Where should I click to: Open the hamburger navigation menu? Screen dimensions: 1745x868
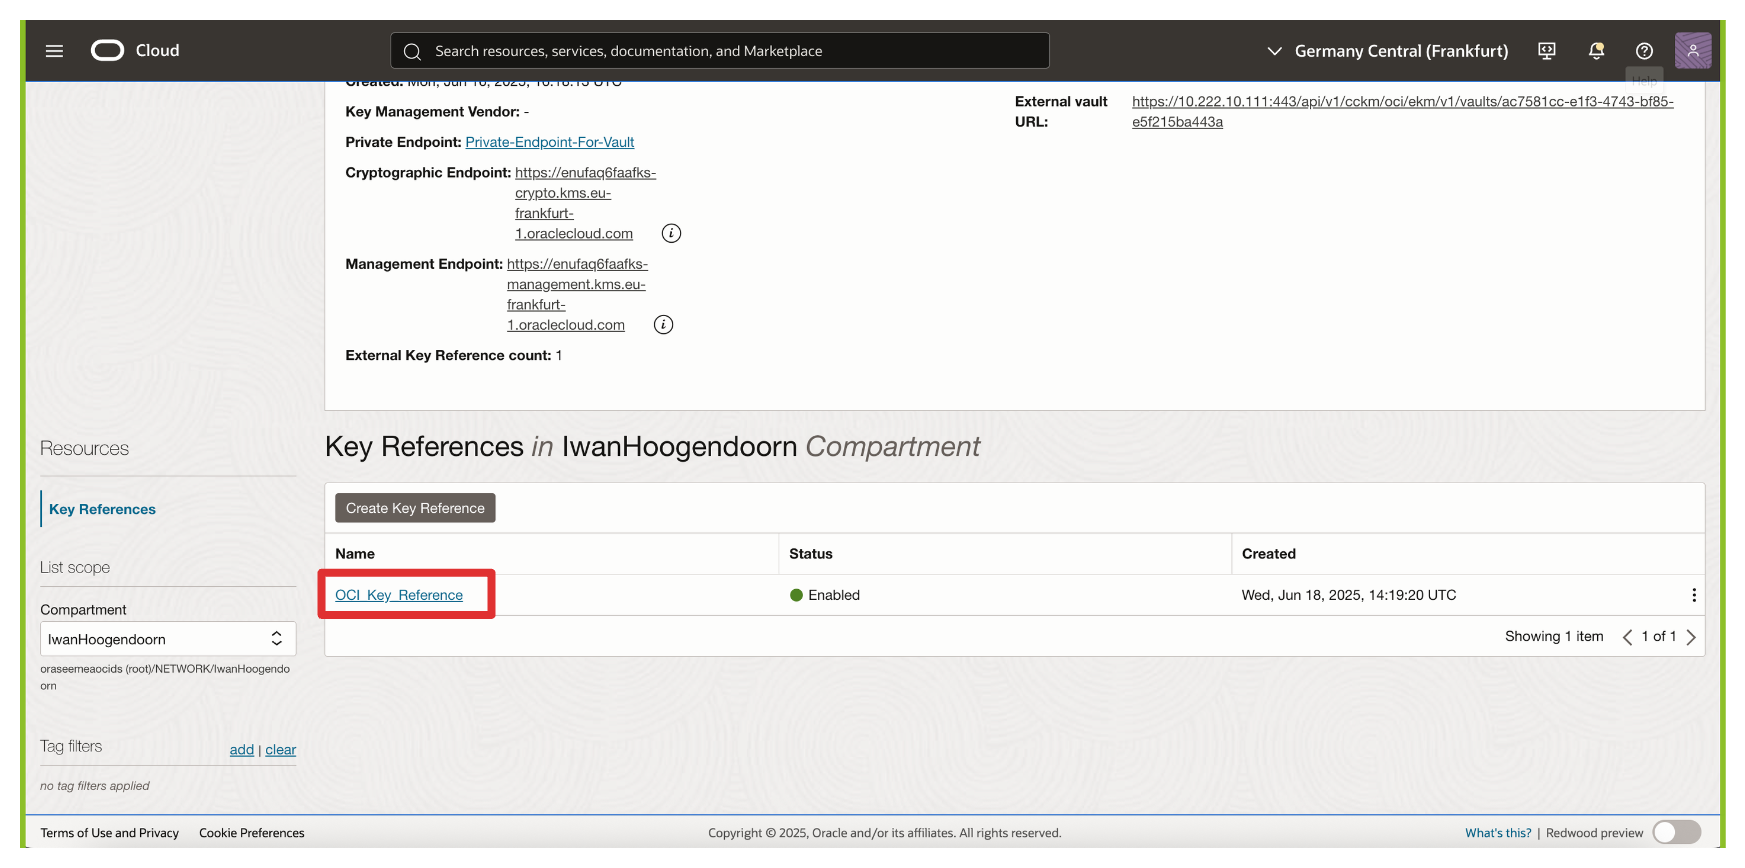point(54,51)
